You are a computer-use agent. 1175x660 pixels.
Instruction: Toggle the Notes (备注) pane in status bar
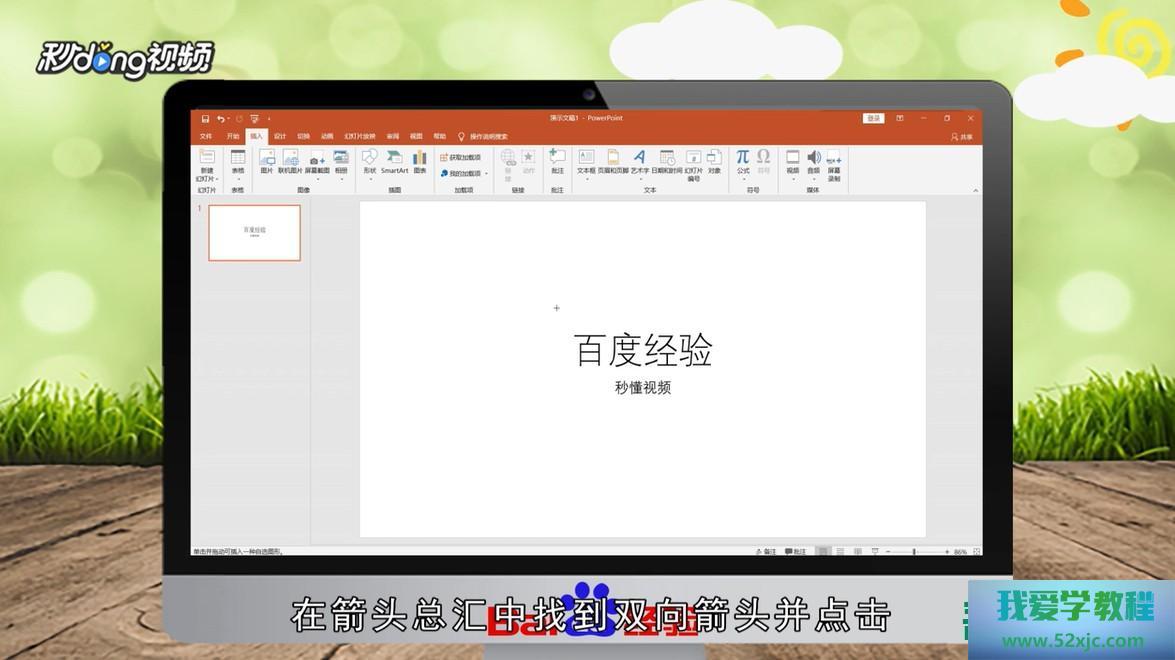pos(766,552)
